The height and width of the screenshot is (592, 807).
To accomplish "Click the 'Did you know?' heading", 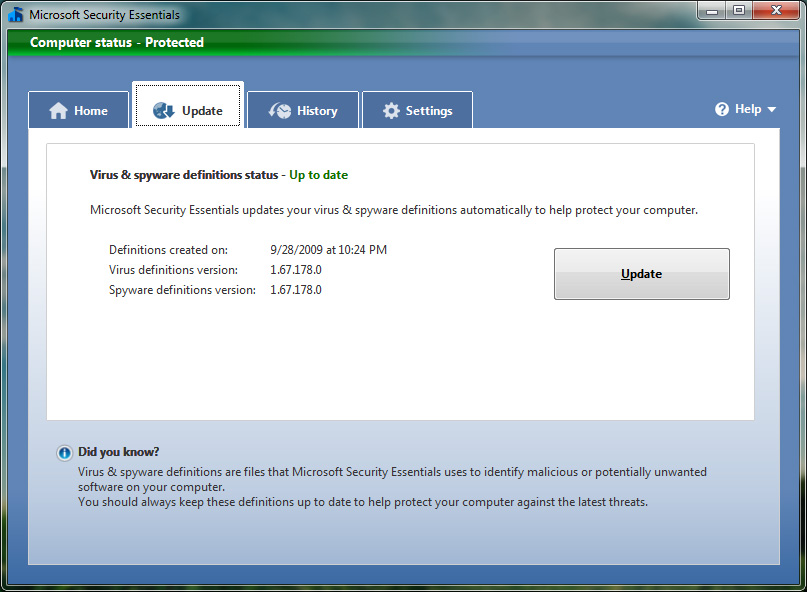I will tap(118, 452).
